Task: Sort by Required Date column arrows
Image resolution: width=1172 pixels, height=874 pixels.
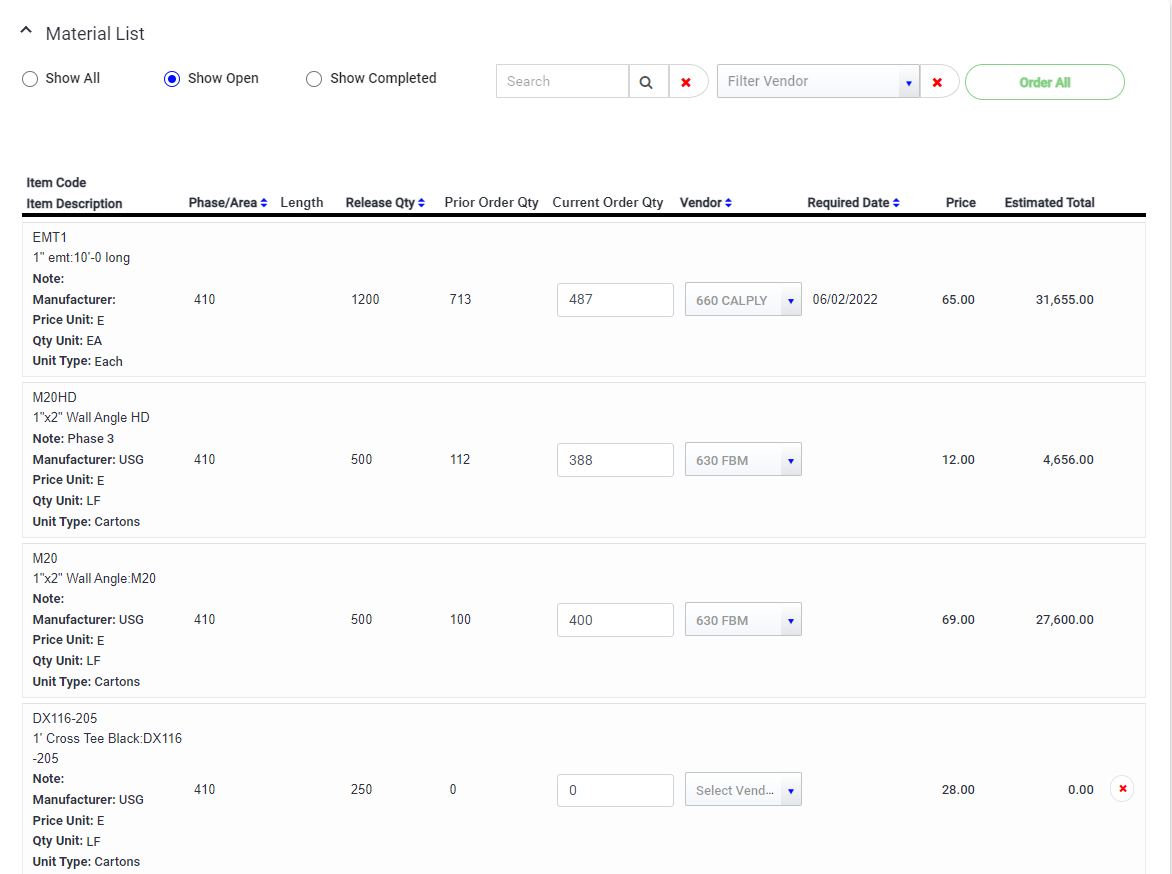Action: coord(896,203)
